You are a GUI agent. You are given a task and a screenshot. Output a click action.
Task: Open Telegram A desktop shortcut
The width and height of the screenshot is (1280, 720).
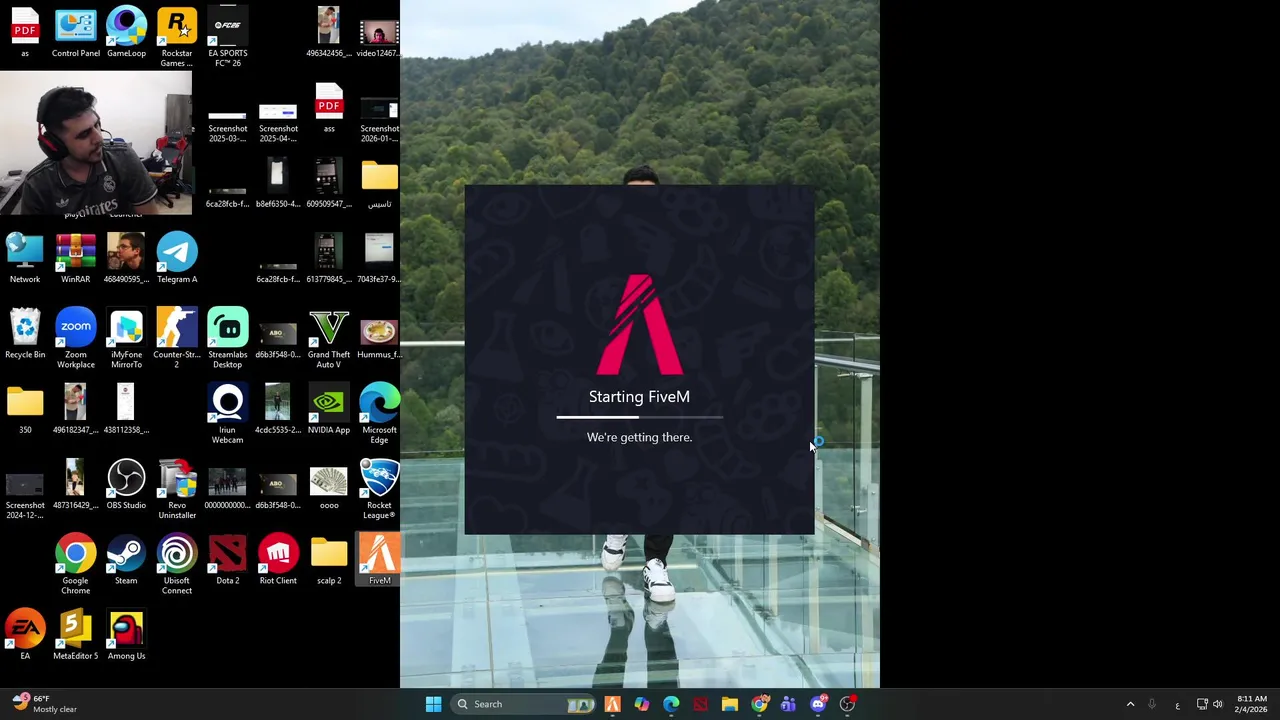(x=177, y=258)
